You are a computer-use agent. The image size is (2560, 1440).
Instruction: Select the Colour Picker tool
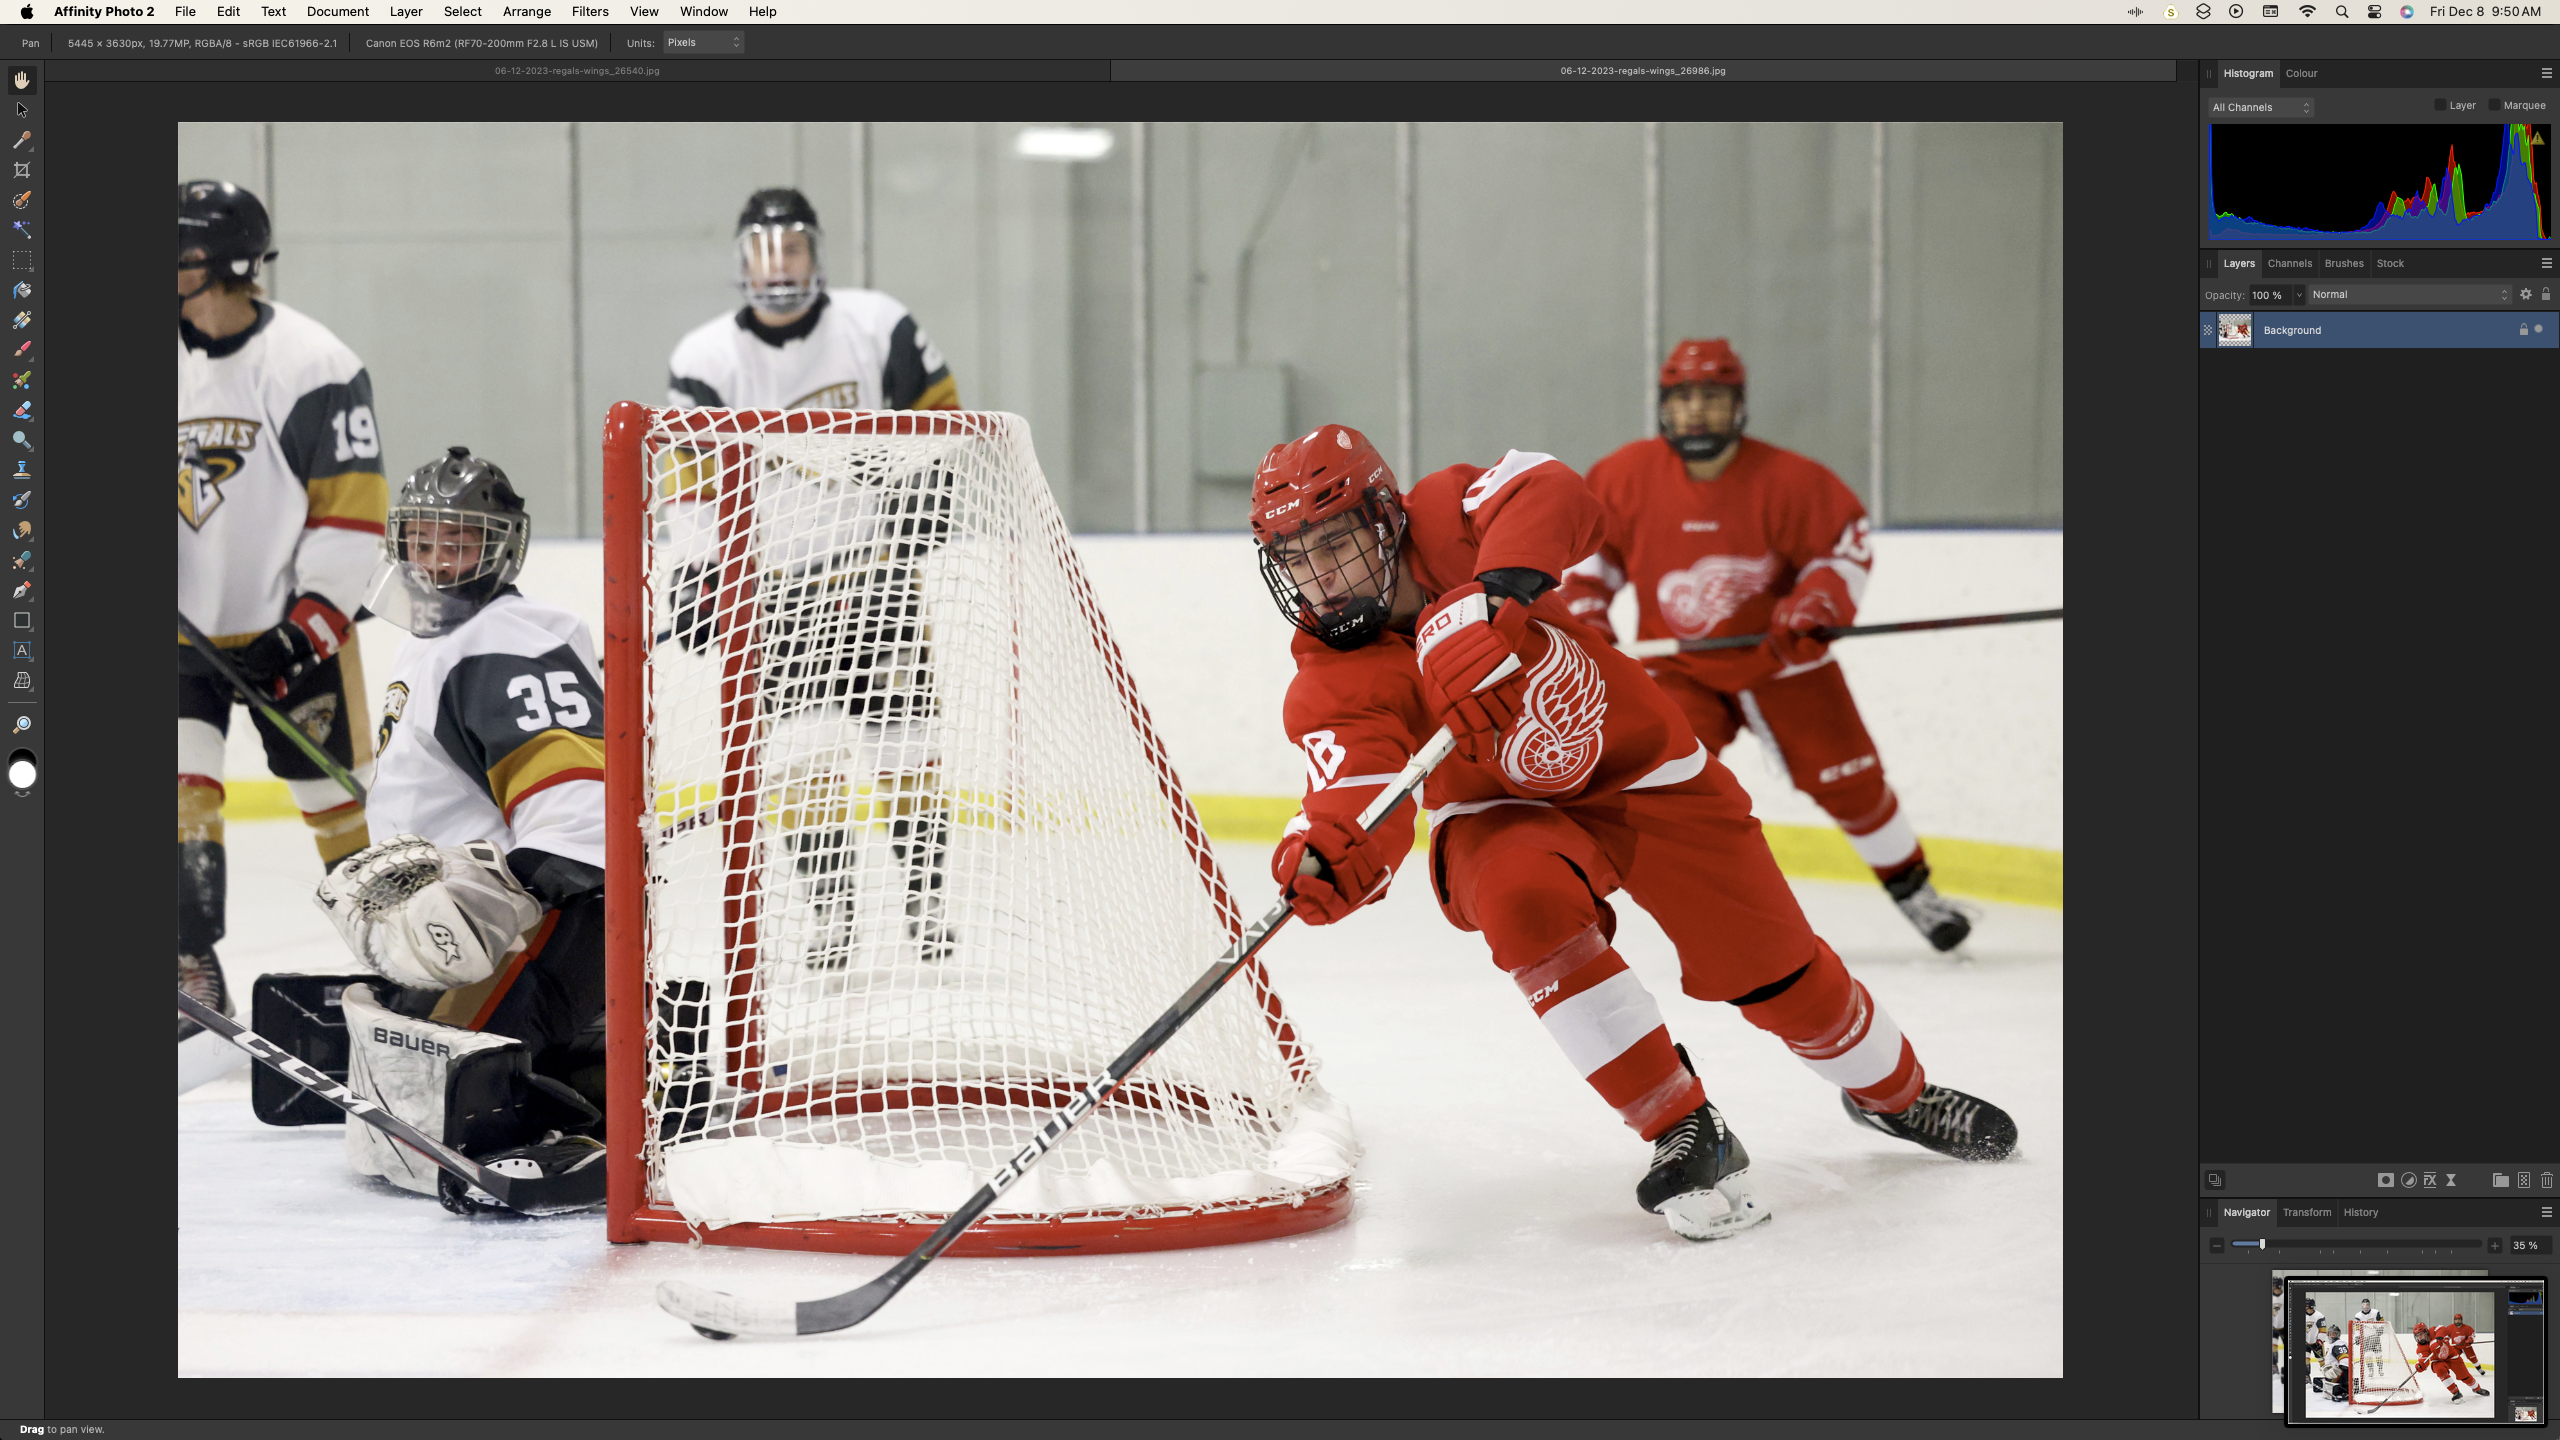22,140
